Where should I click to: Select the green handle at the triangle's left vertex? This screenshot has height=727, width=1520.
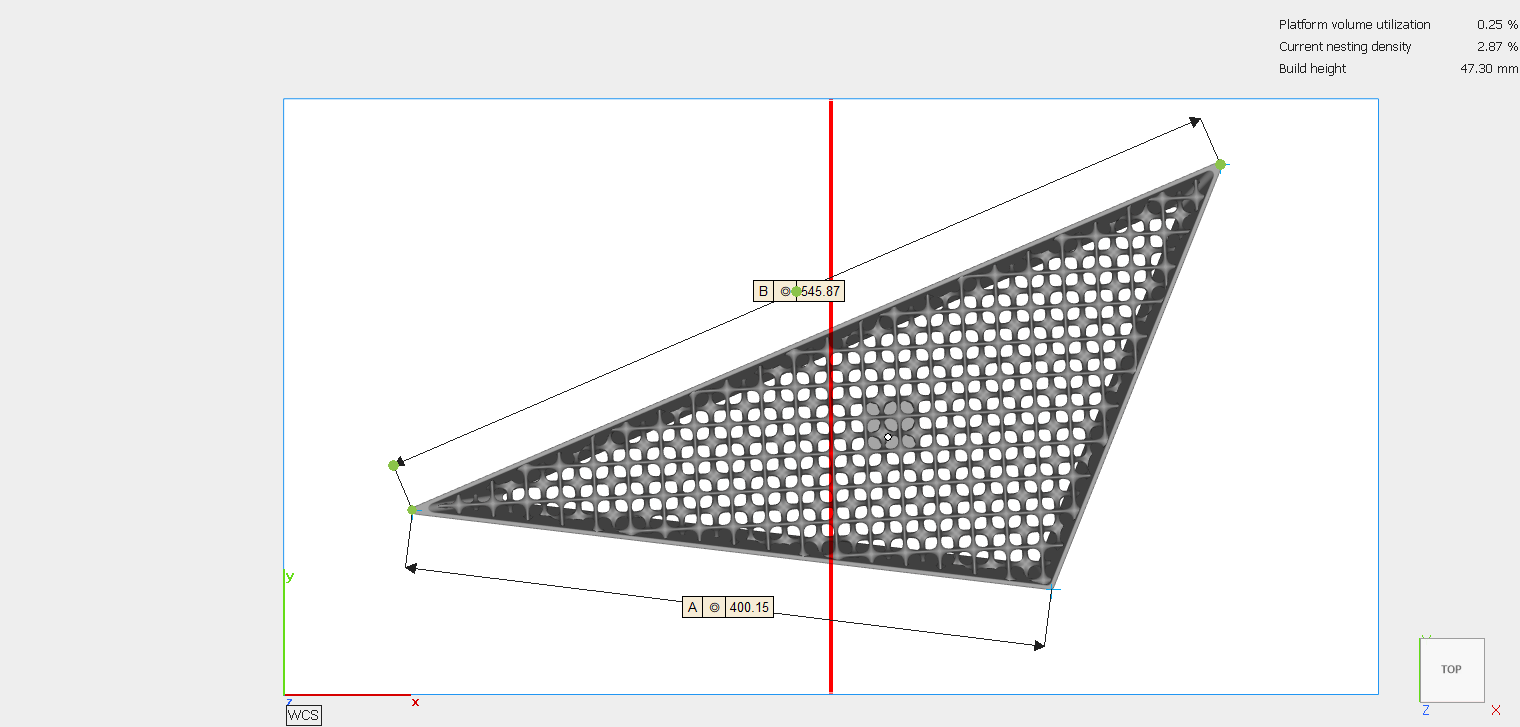pyautogui.click(x=412, y=510)
